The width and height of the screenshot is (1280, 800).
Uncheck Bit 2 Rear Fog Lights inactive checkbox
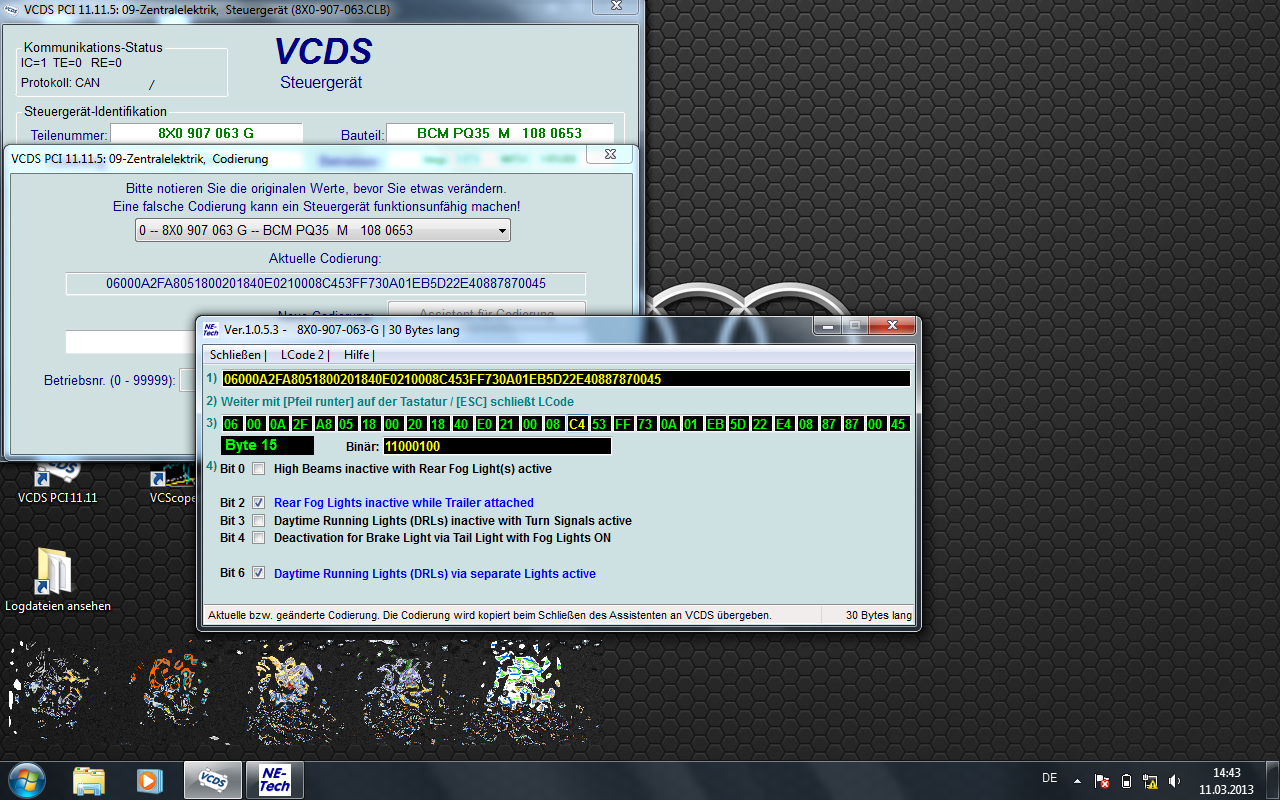[259, 503]
